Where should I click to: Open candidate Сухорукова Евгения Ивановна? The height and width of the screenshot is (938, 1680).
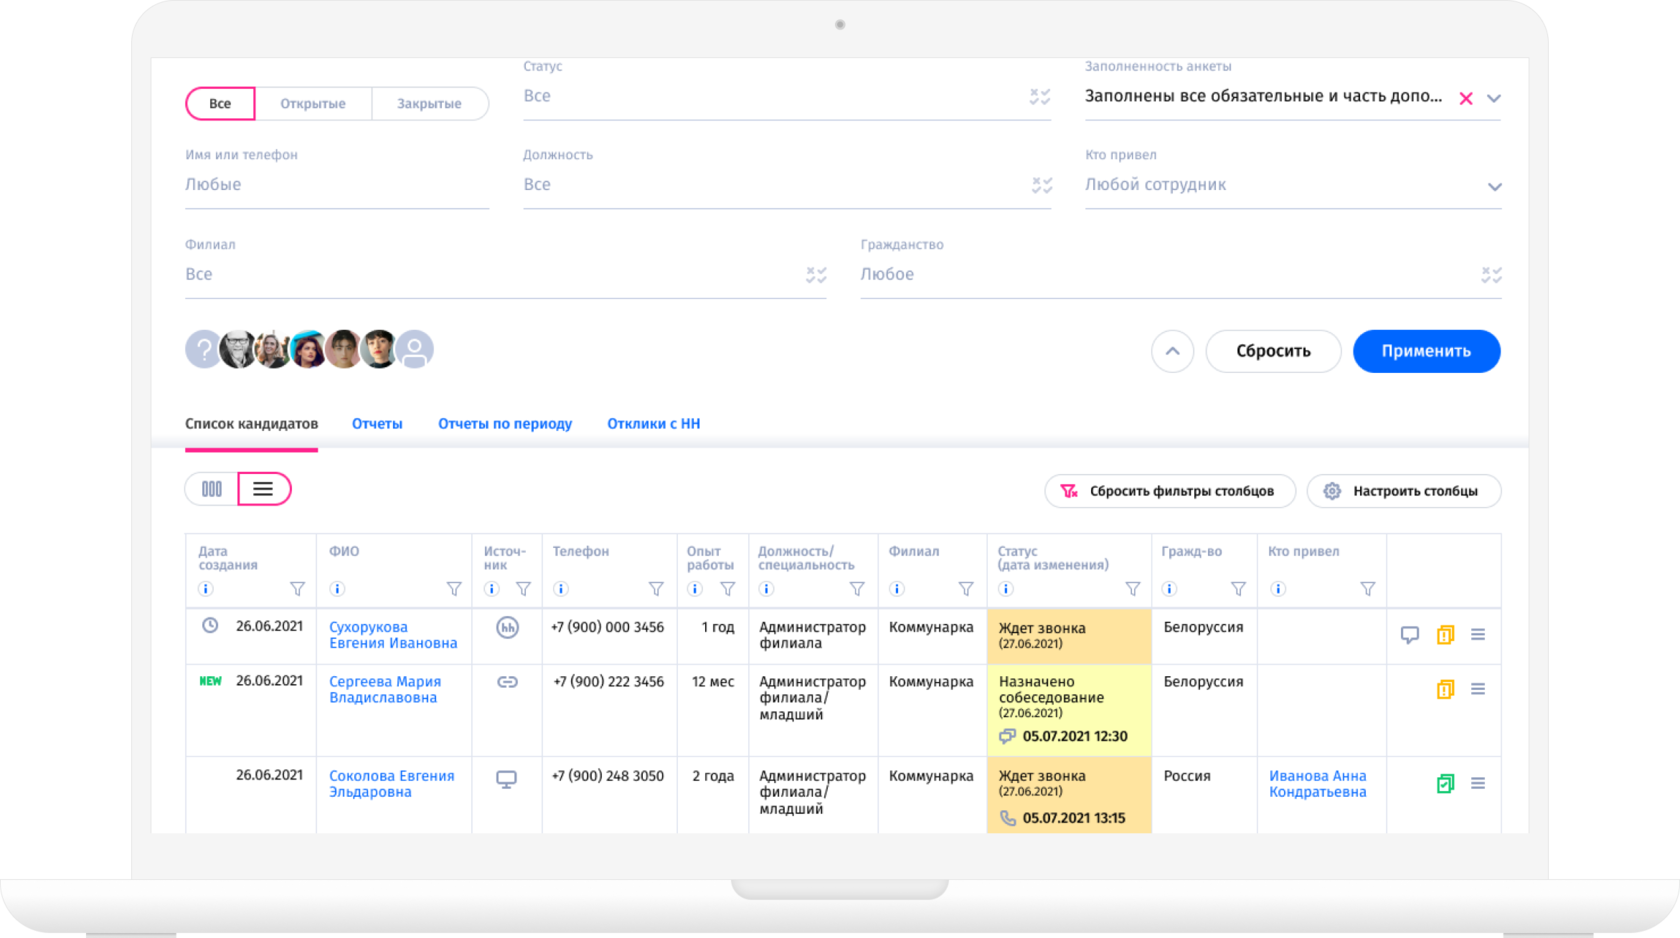(393, 635)
